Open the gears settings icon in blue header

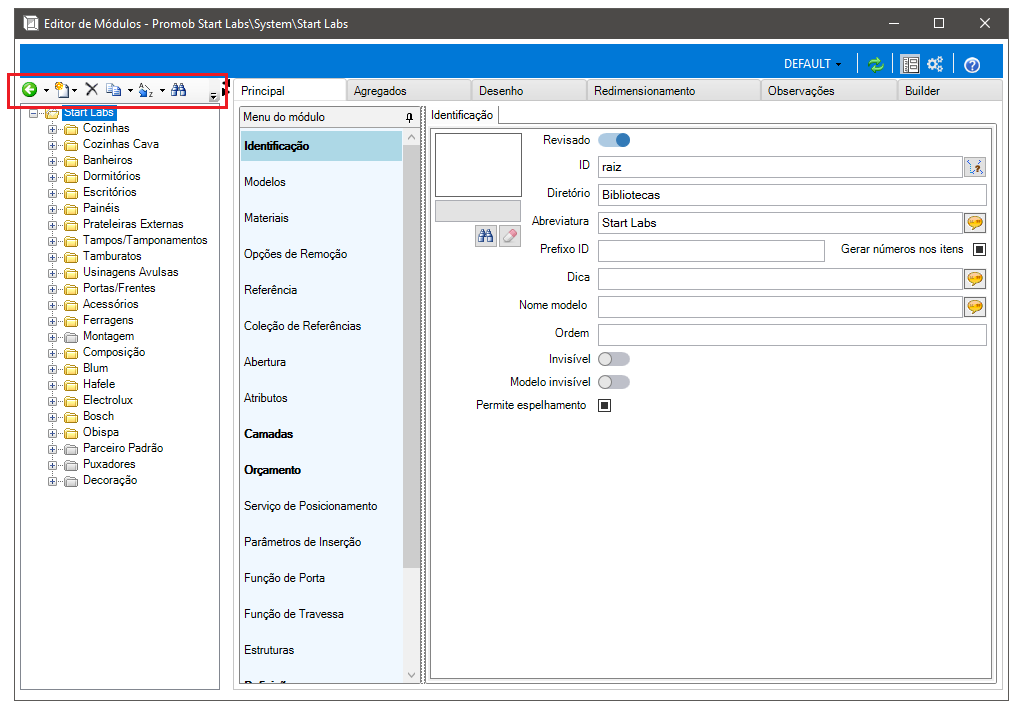(935, 64)
